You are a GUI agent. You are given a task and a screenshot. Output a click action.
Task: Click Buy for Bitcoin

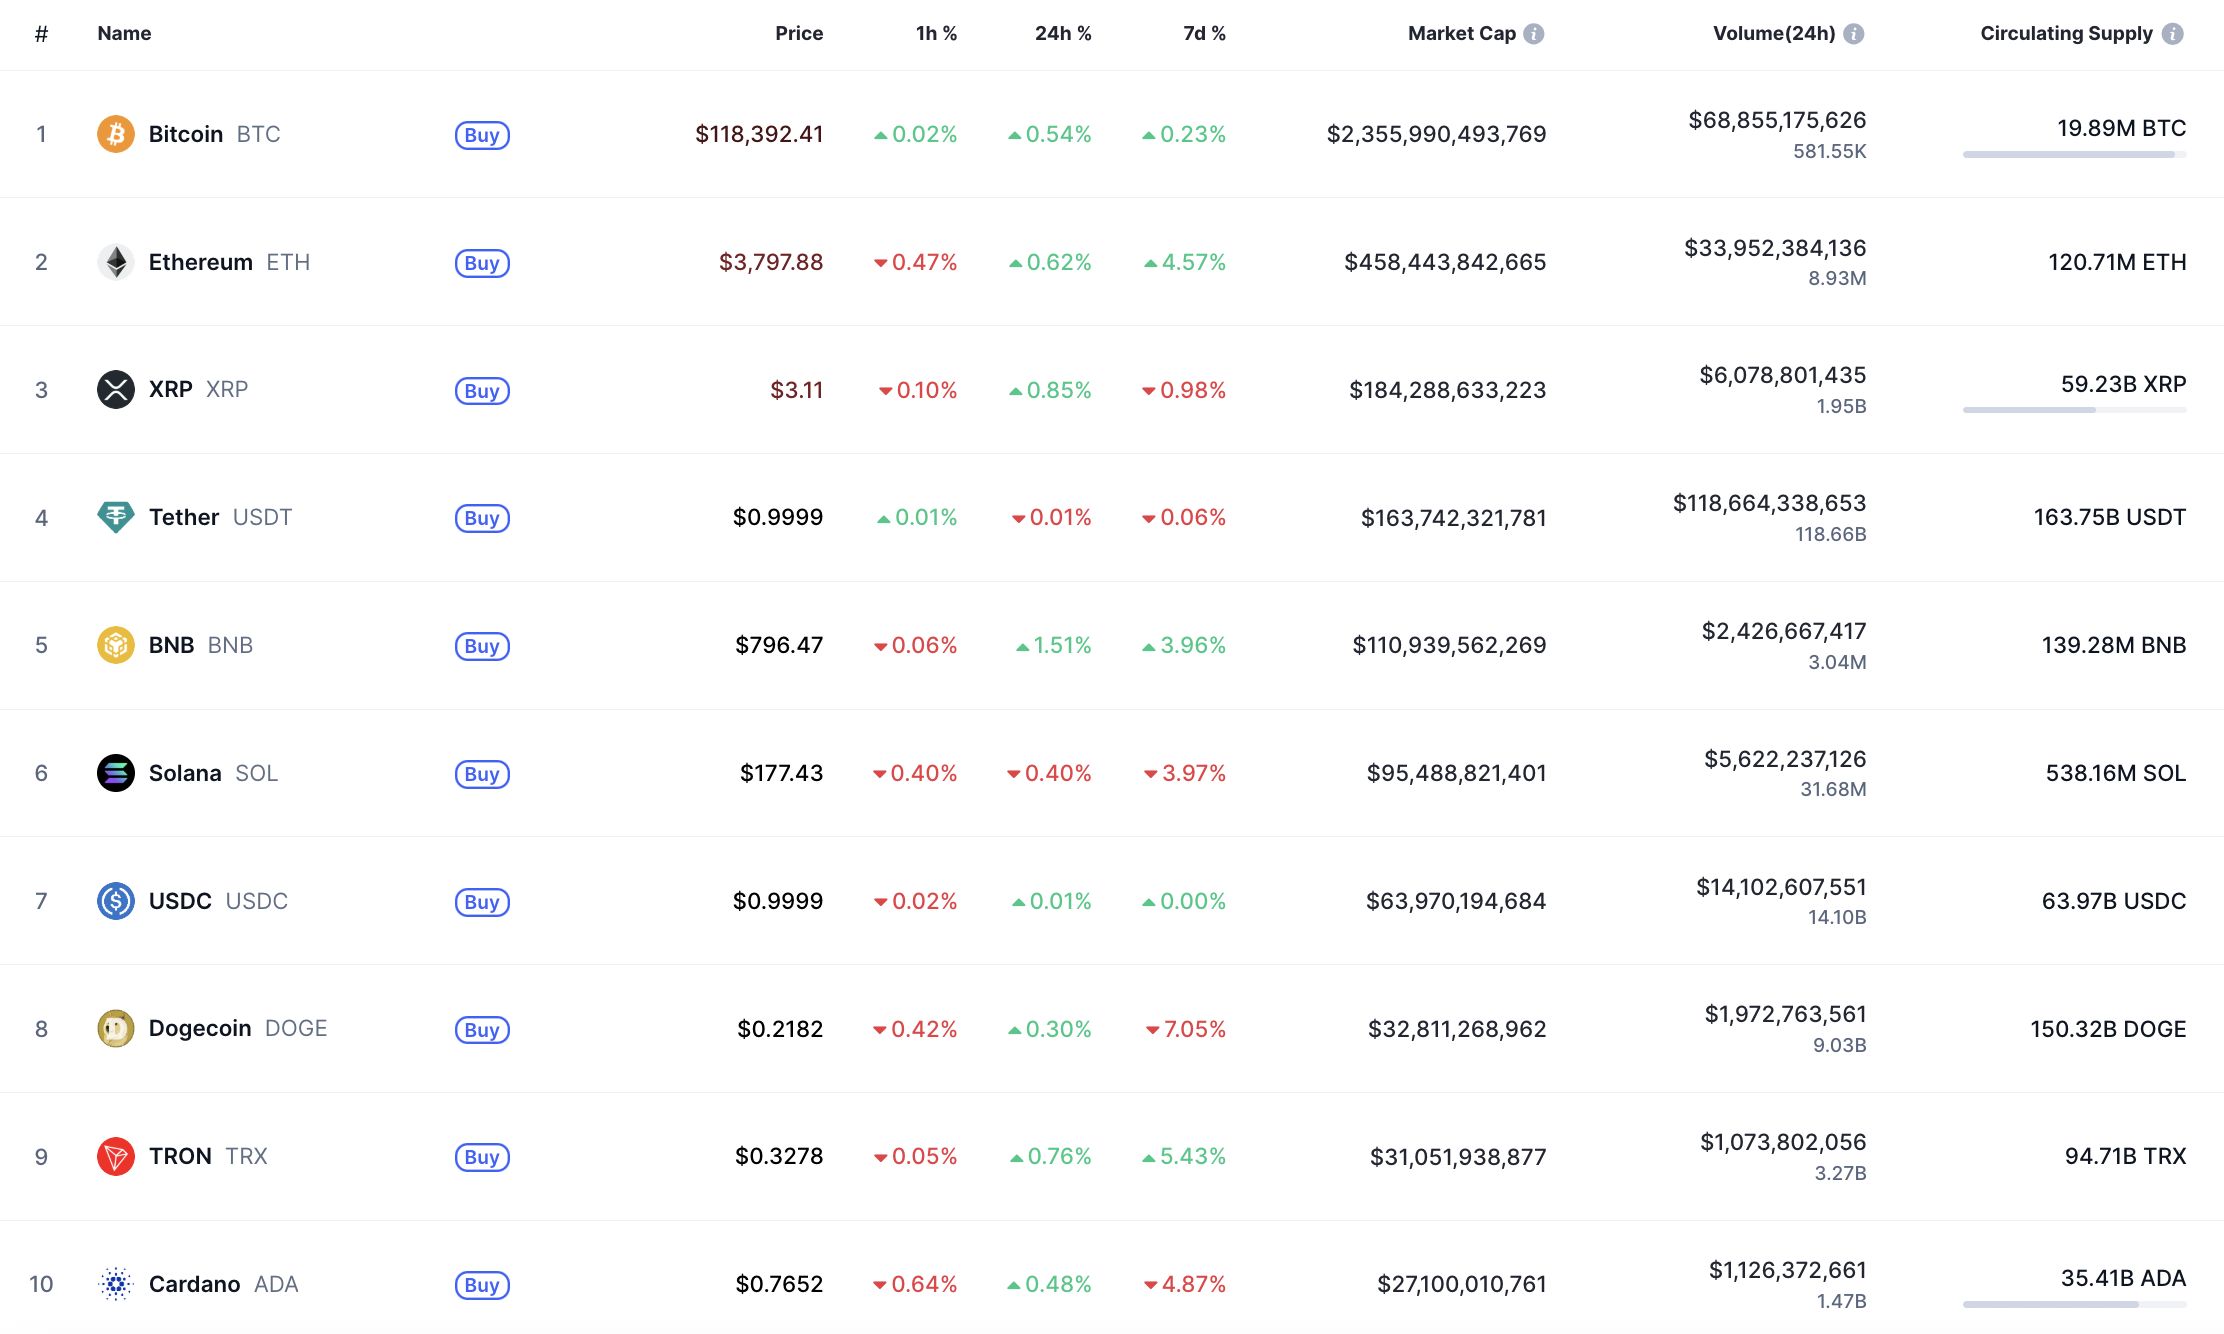[482, 135]
